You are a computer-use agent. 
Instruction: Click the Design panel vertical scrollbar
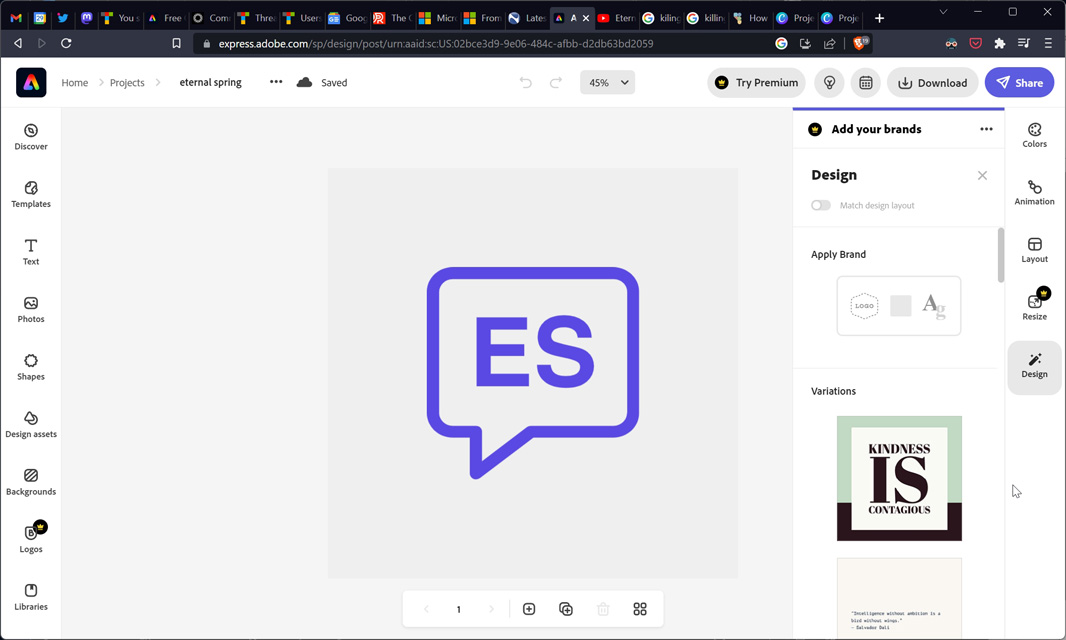click(1000, 255)
